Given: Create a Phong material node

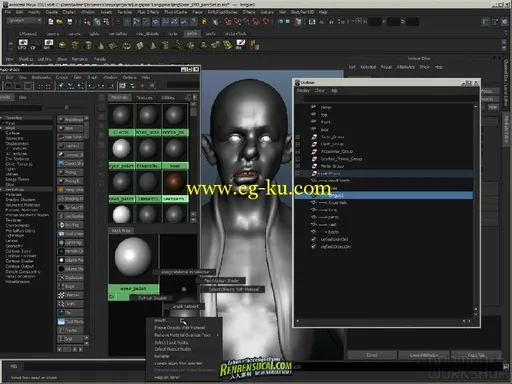Looking at the screenshot, I should click(x=70, y=172).
